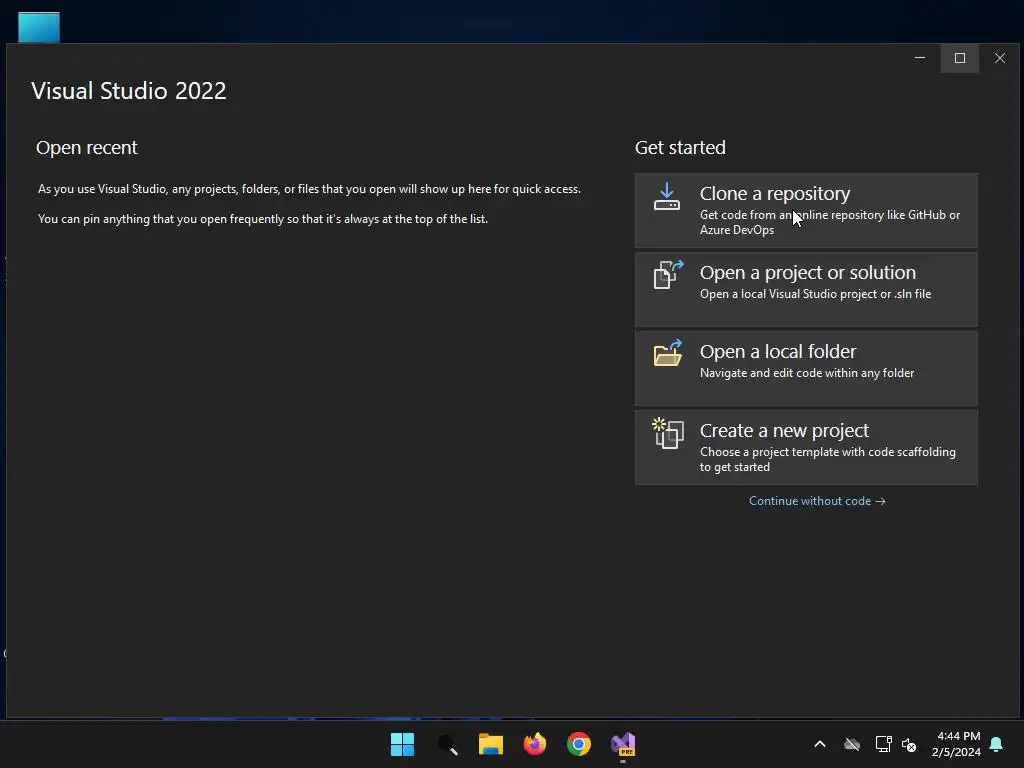Viewport: 1024px width, 768px height.
Task: Follow the Continue without code link
Action: (817, 501)
